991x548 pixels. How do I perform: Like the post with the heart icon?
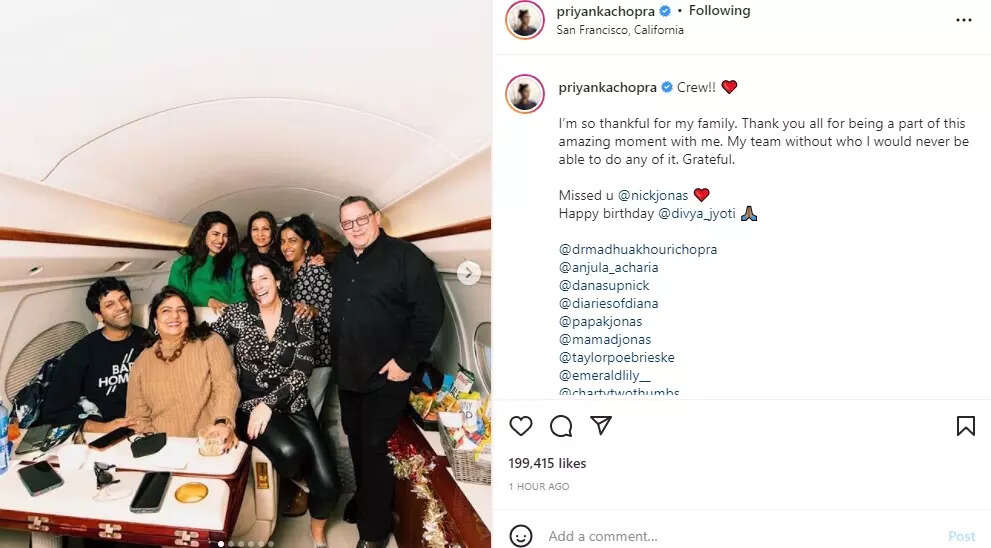521,426
